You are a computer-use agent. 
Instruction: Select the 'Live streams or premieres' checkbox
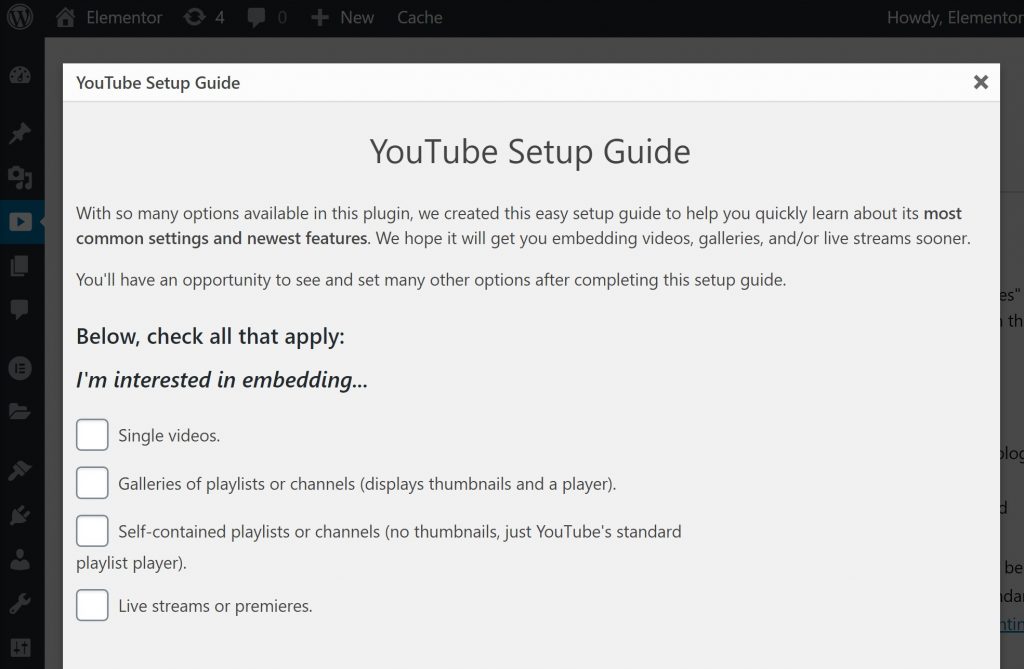pos(92,605)
